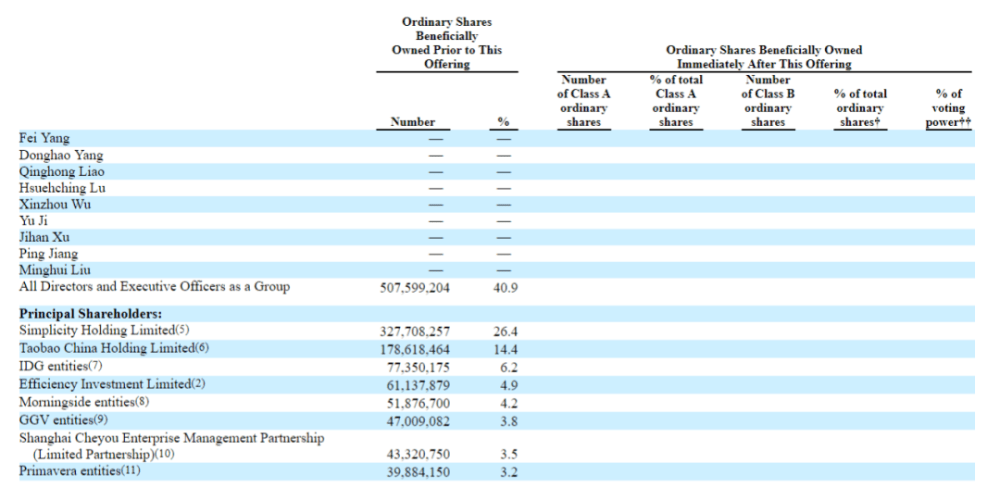Select Simplicity Holding Limited row label
The width and height of the screenshot is (1000, 488).
[x=104, y=330]
